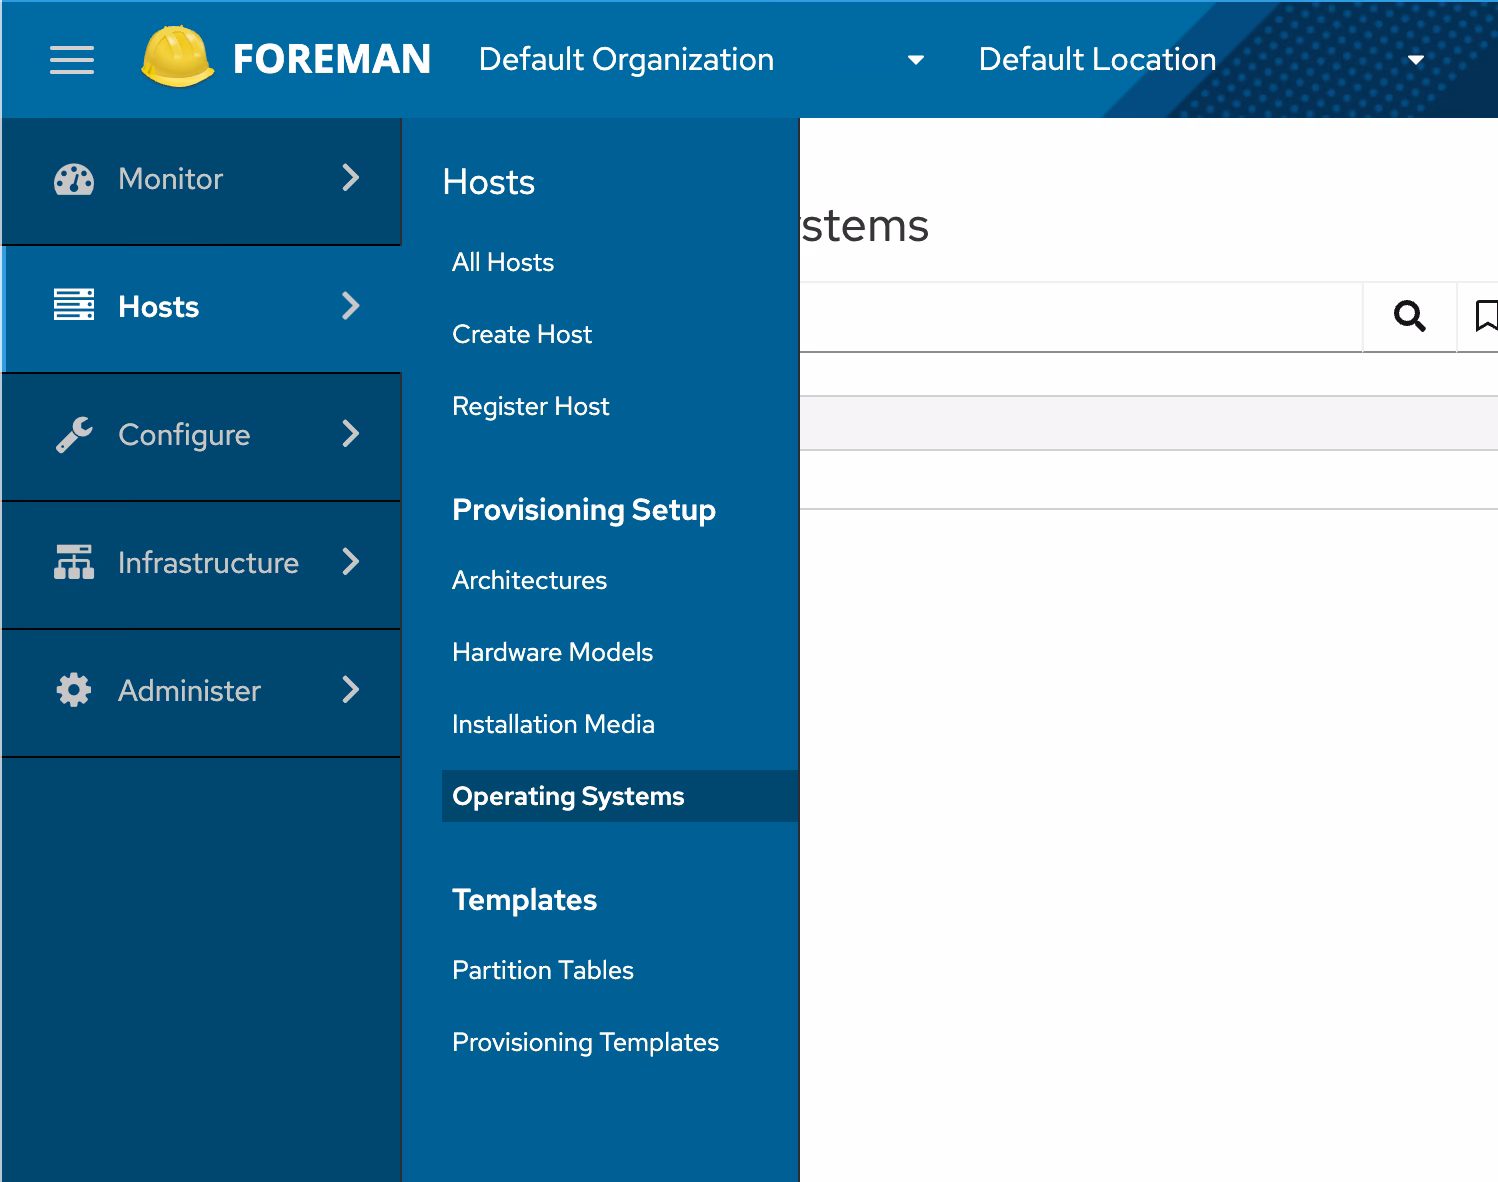1498x1182 pixels.
Task: Expand the Hosts menu chevron
Action: pos(351,306)
